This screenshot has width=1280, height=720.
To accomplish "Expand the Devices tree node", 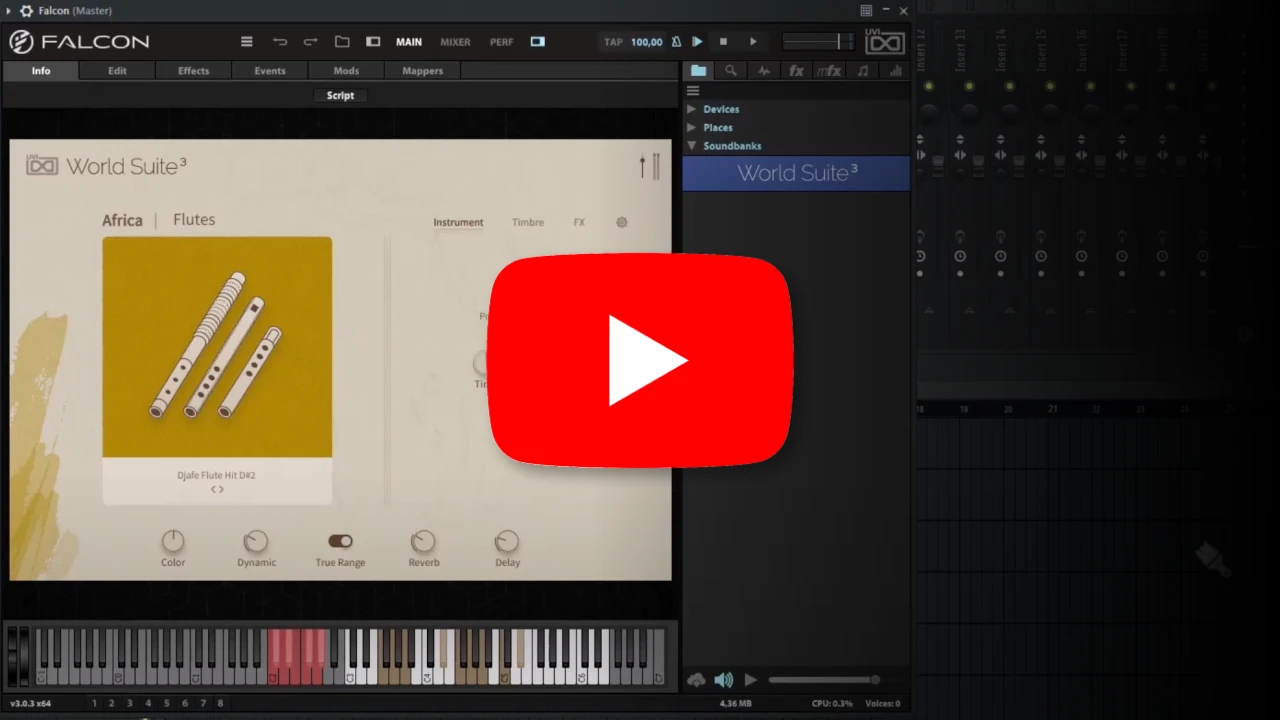I will pos(691,109).
